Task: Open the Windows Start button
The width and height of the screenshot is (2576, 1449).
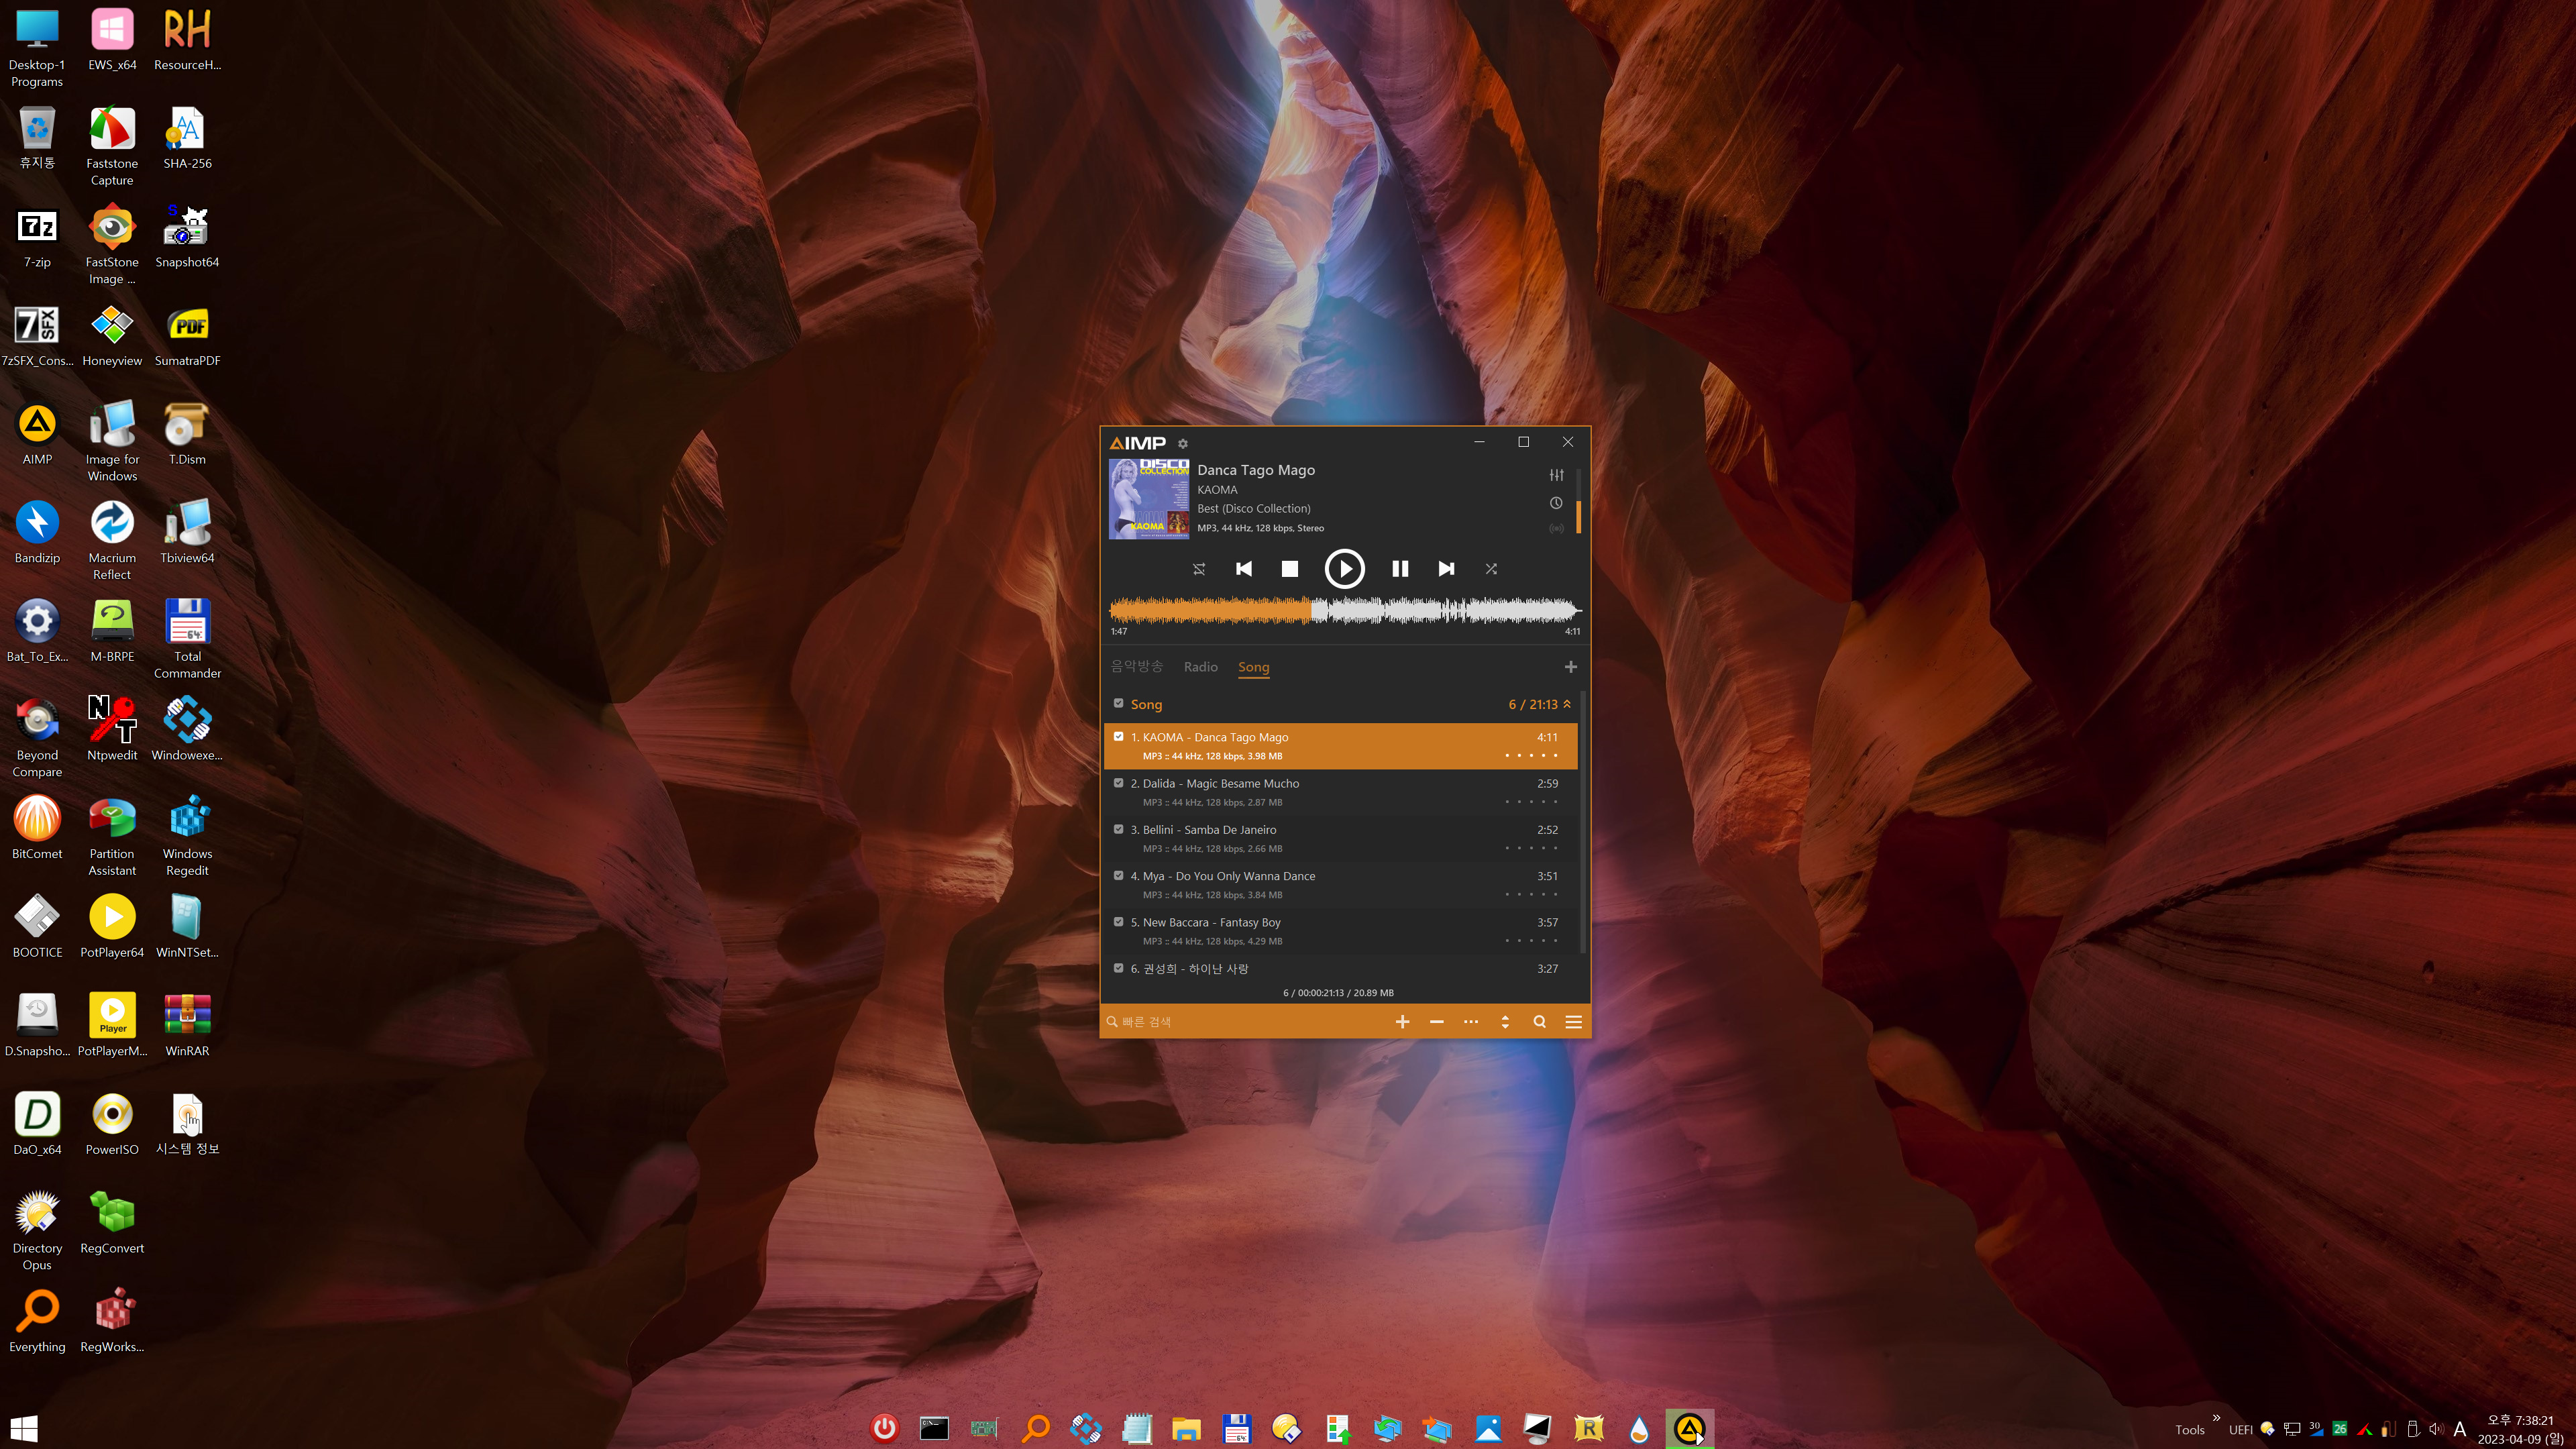Action: click(24, 1429)
